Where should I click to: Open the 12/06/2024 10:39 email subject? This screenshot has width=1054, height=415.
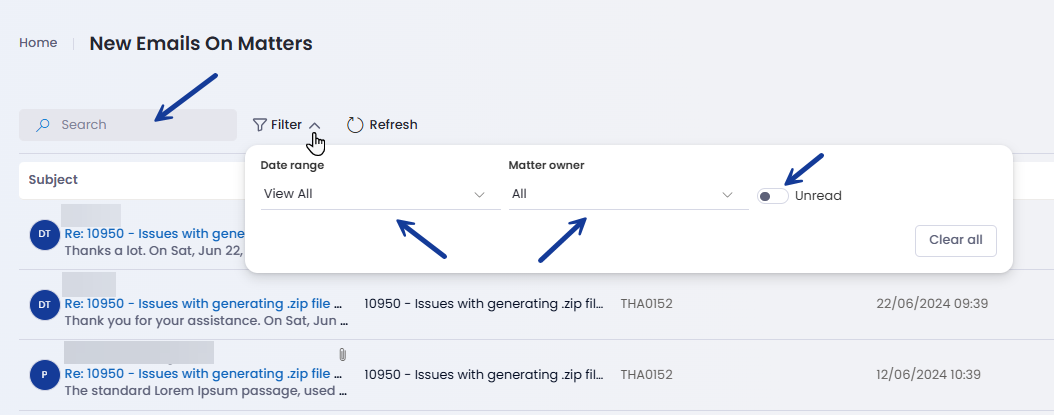(204, 374)
